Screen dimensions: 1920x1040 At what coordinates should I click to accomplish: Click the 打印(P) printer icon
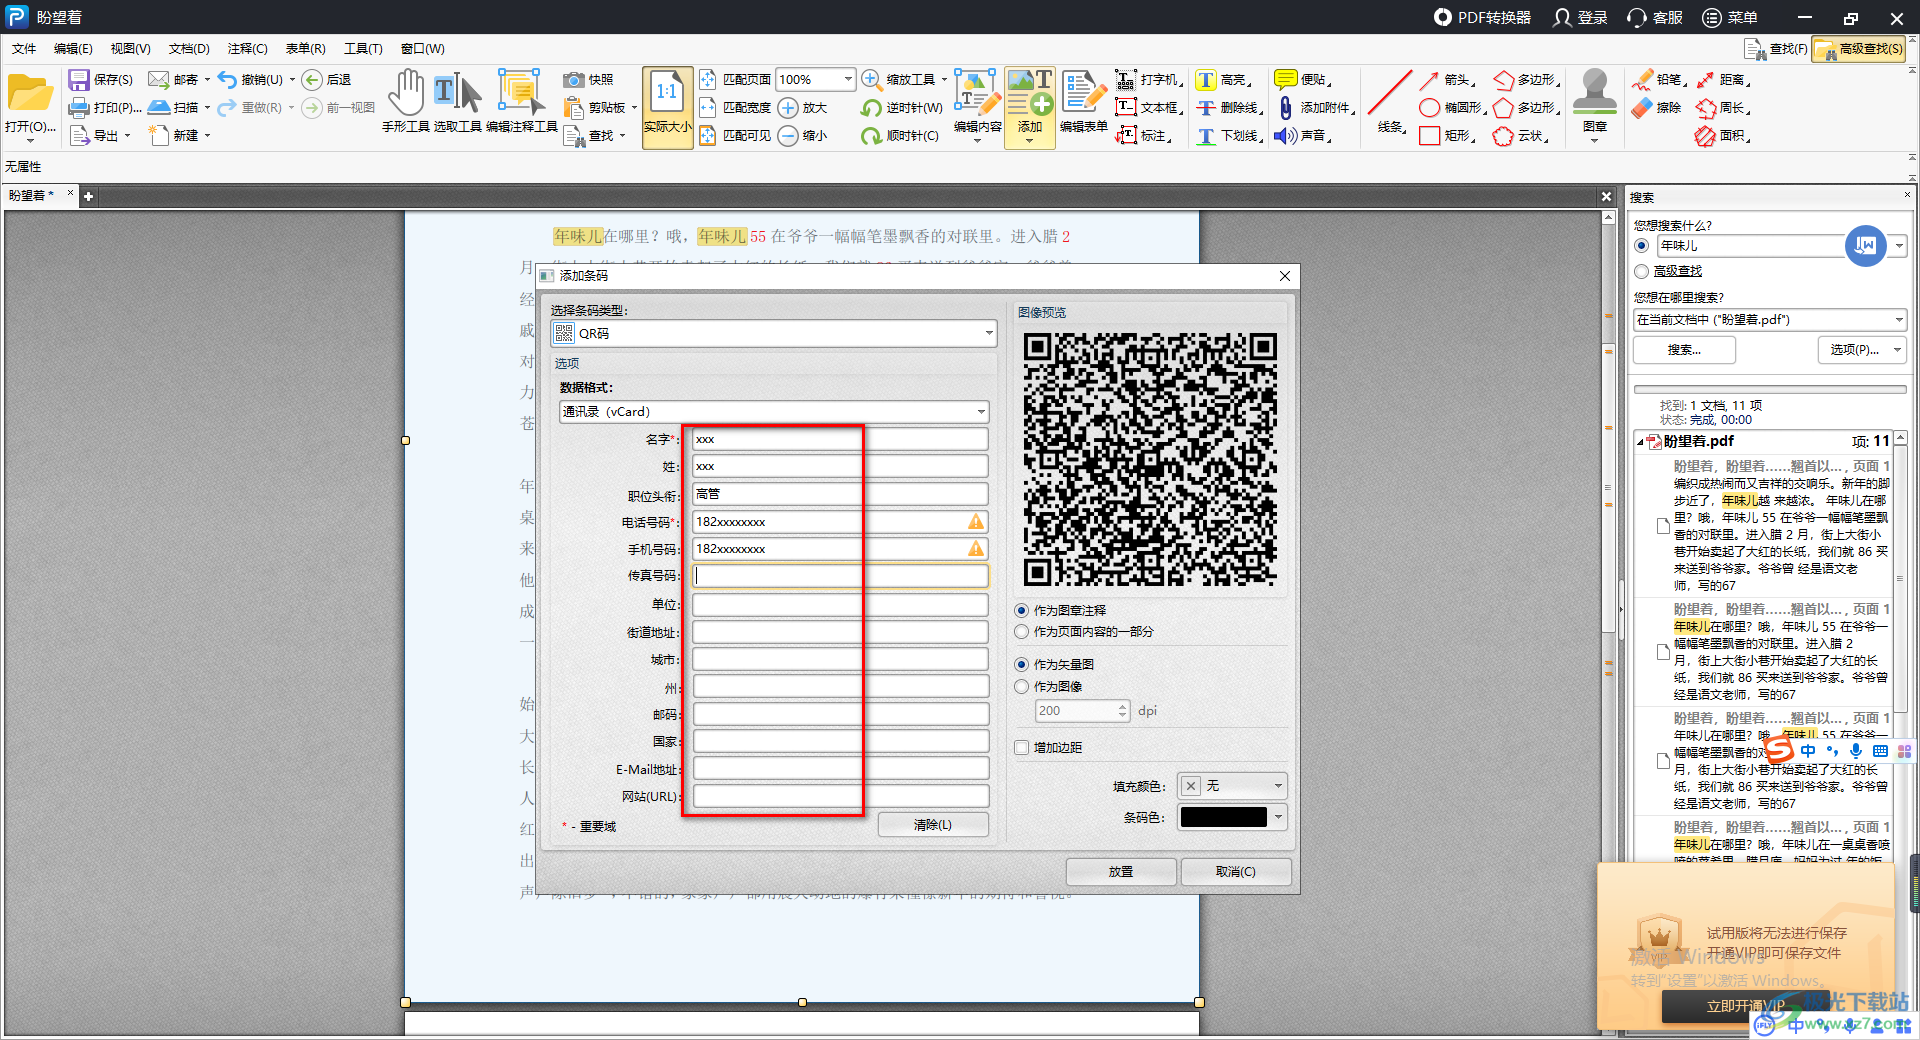[79, 107]
